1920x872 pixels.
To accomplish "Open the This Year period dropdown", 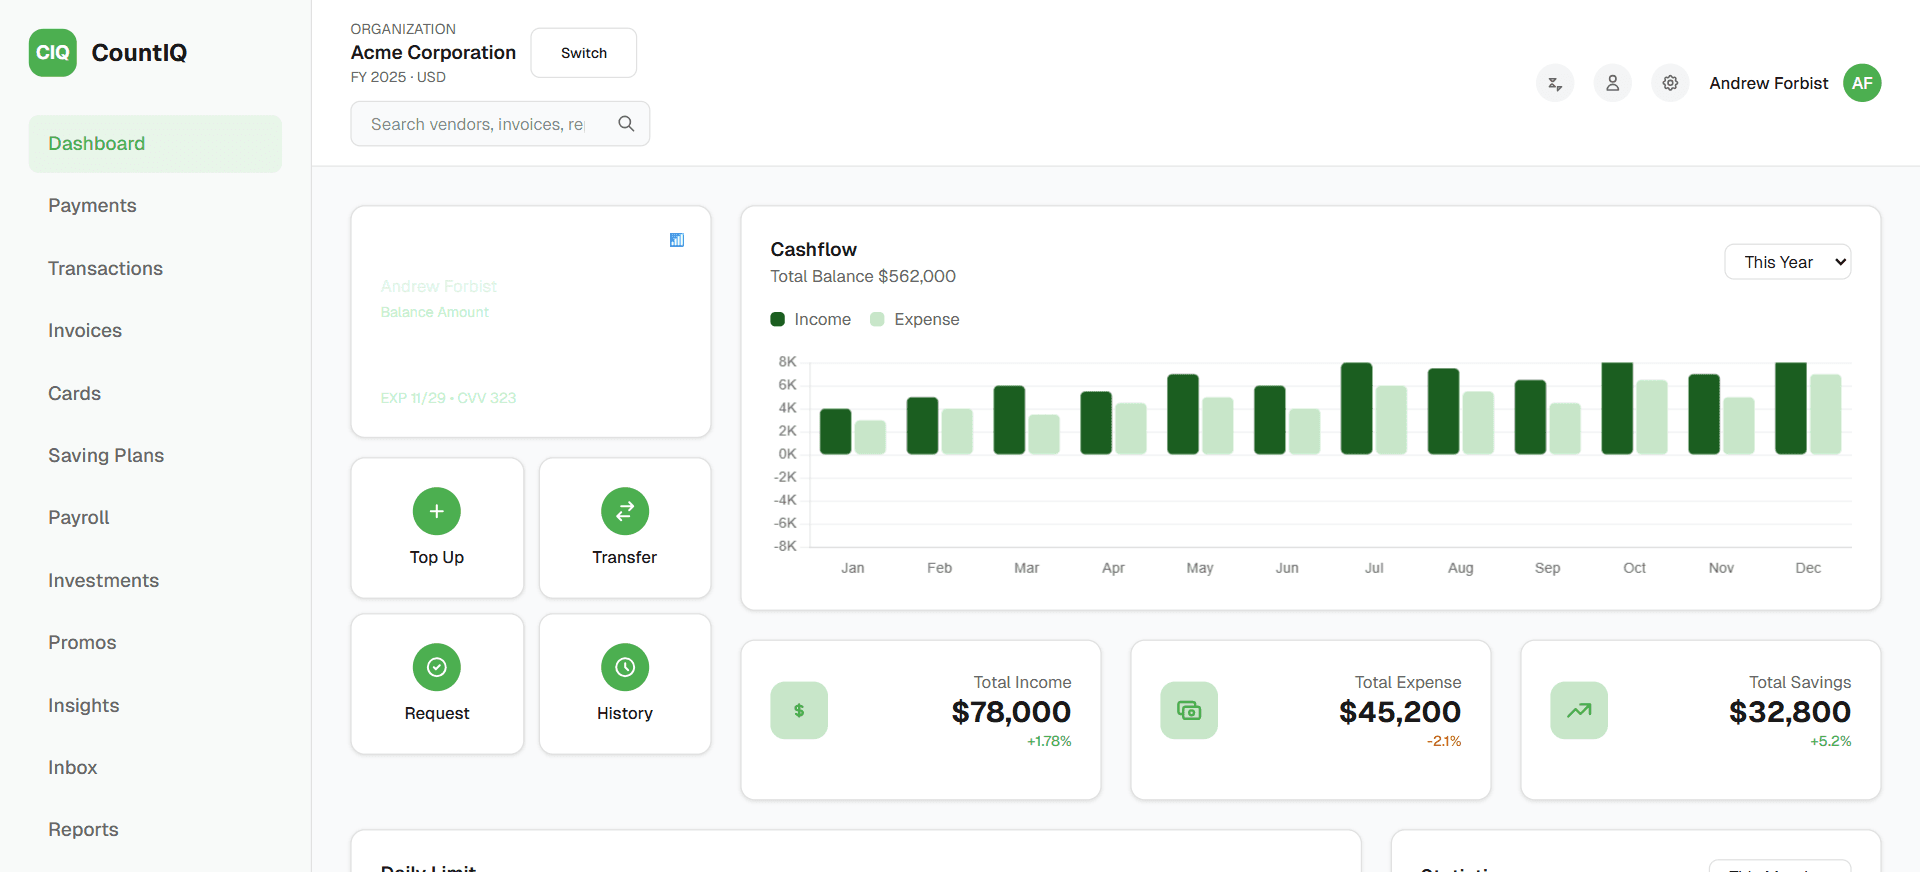I will pyautogui.click(x=1788, y=262).
